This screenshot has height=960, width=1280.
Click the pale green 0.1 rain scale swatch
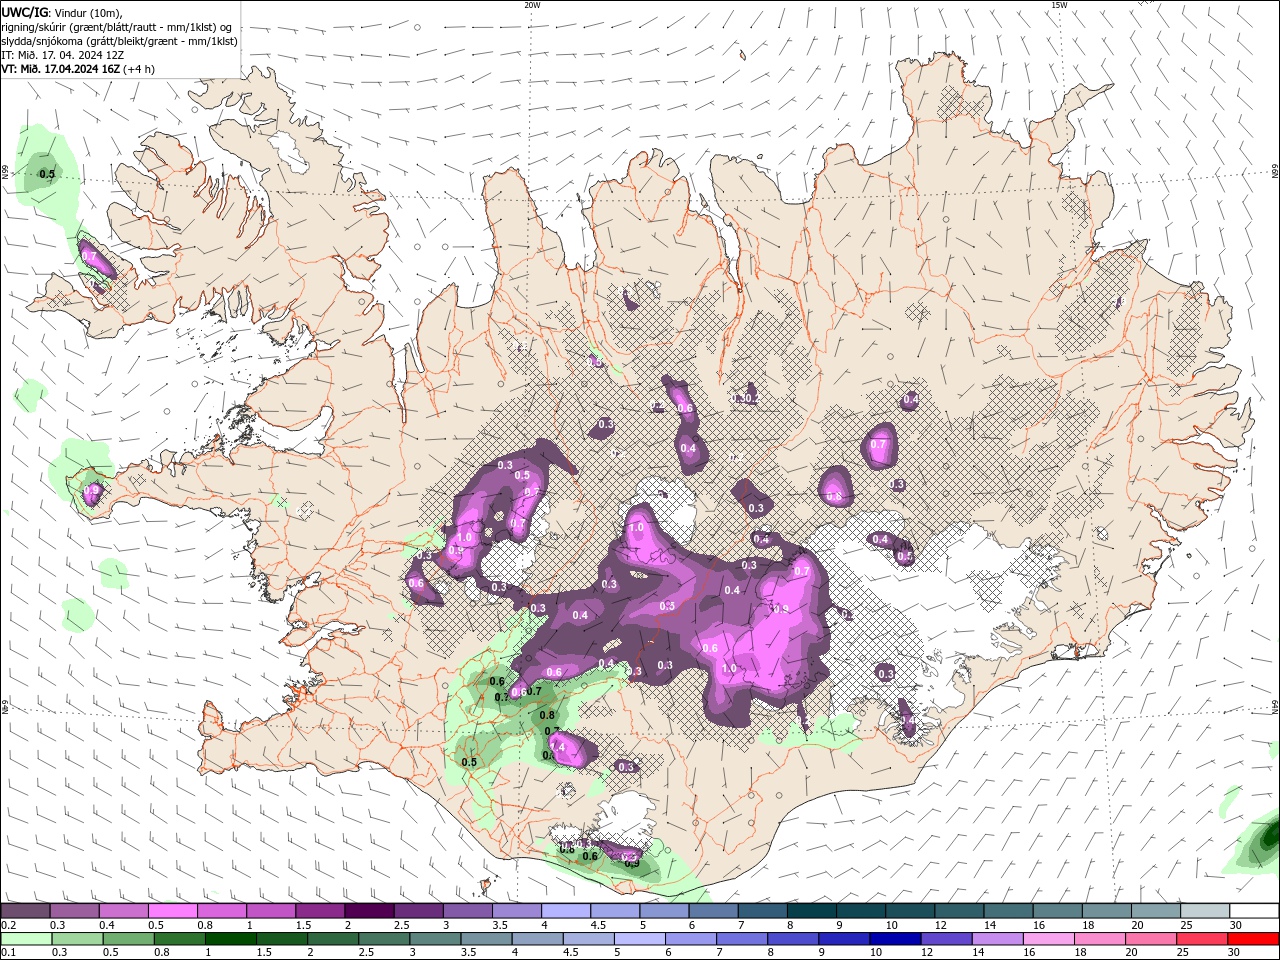pyautogui.click(x=24, y=939)
